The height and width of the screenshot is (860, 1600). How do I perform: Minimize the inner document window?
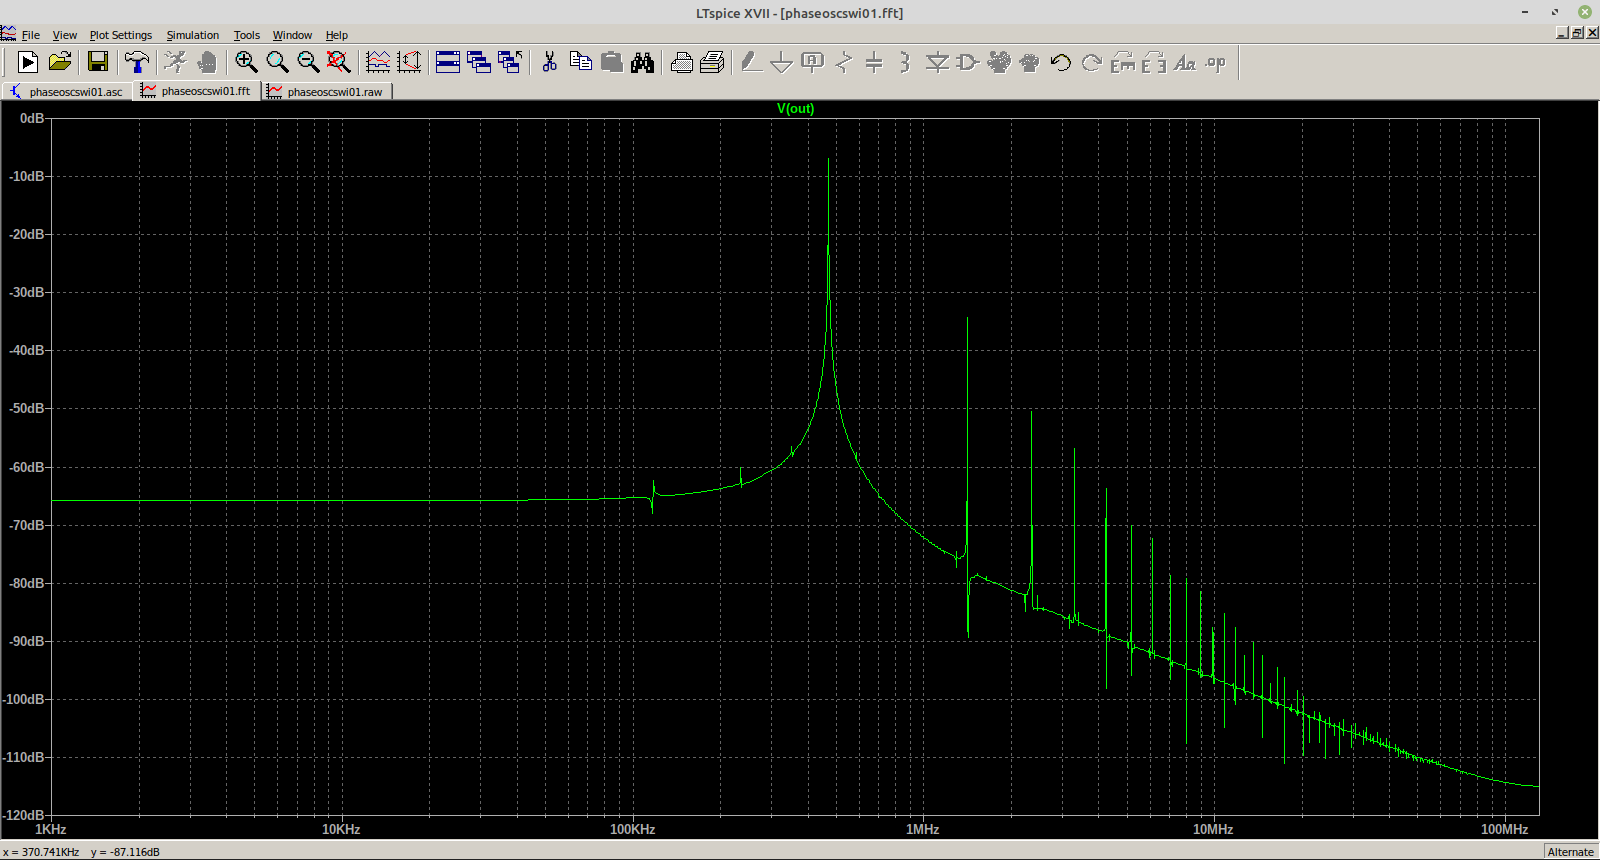pos(1562,33)
